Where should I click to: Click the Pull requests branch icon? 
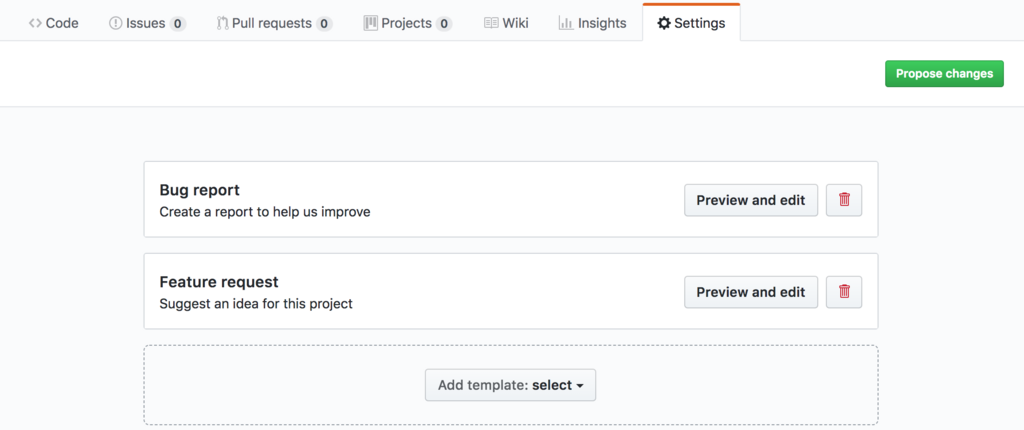[x=222, y=23]
